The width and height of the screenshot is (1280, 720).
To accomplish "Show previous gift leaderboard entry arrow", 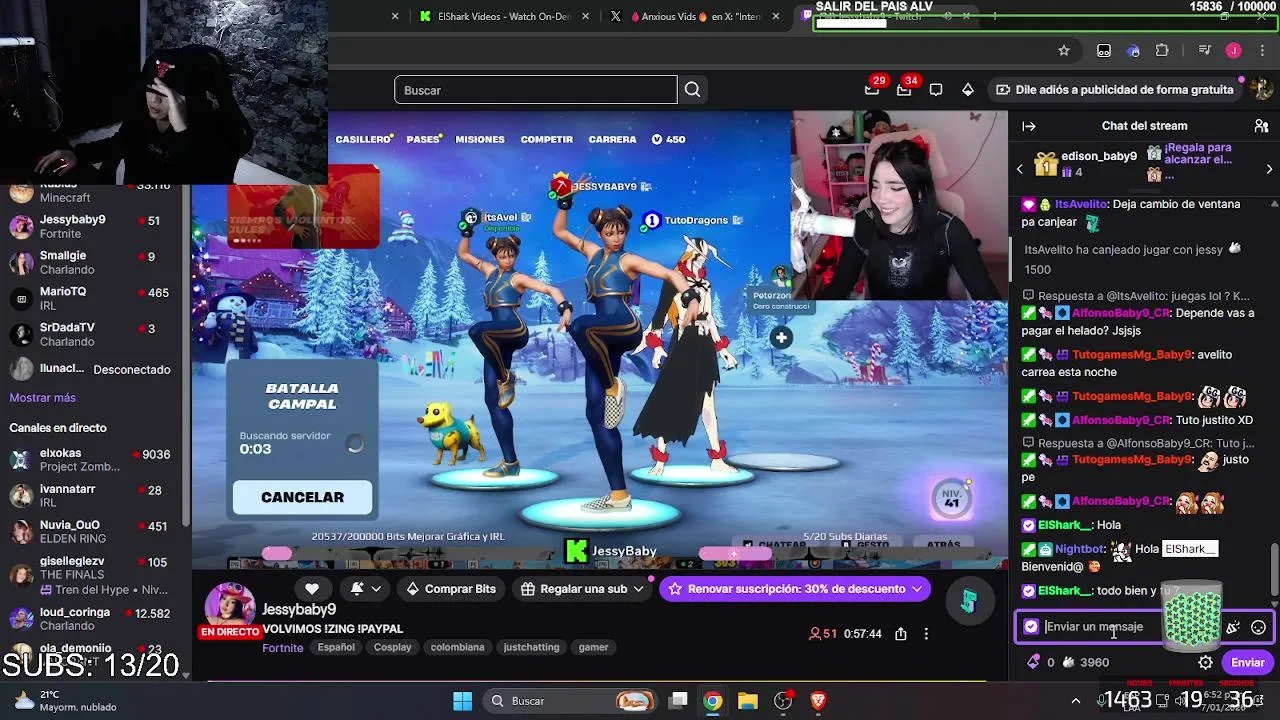I will coord(1020,169).
